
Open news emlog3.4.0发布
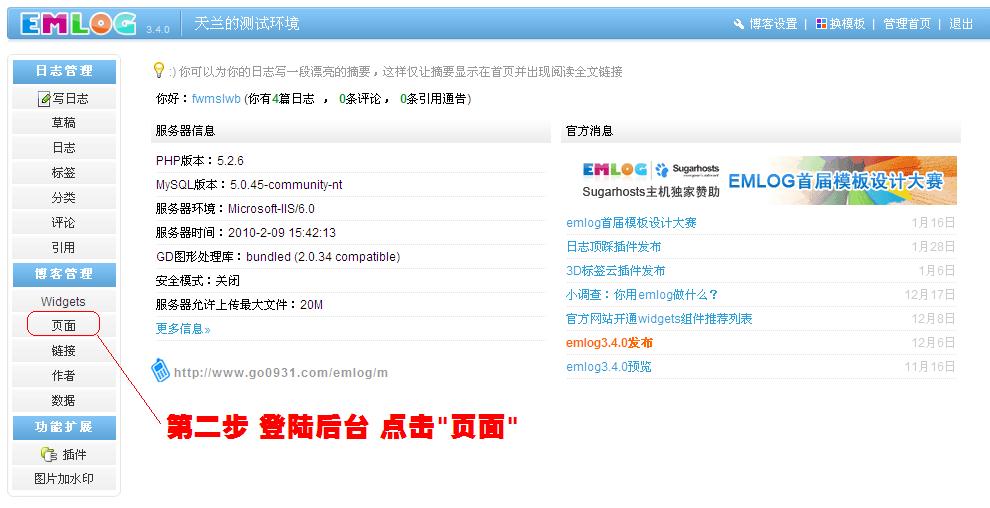[609, 343]
